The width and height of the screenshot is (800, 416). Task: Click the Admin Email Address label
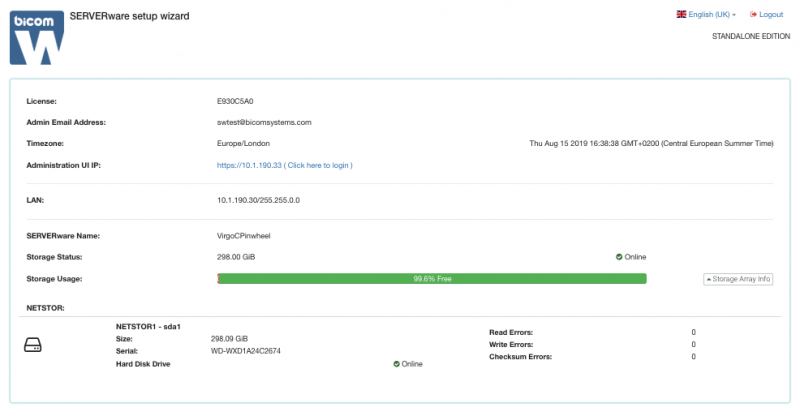tap(66, 123)
